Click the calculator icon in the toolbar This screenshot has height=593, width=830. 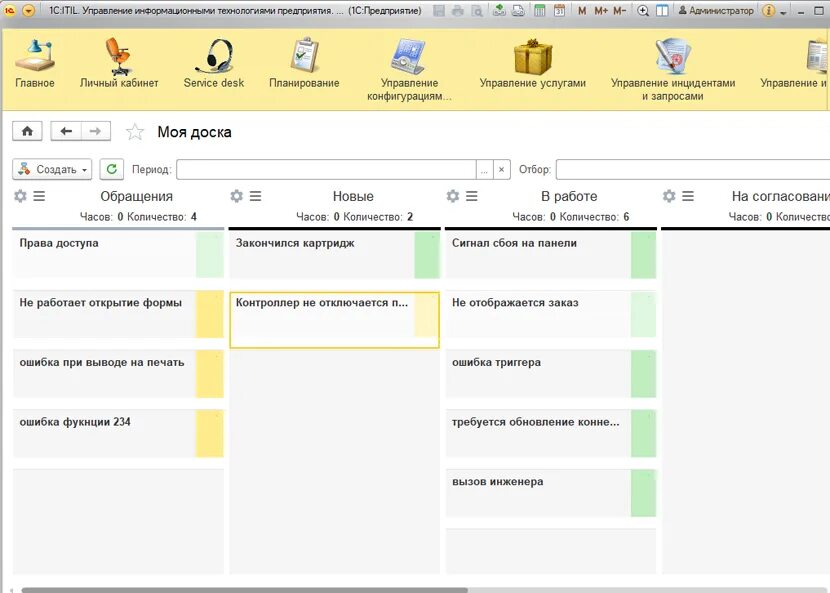click(x=540, y=9)
